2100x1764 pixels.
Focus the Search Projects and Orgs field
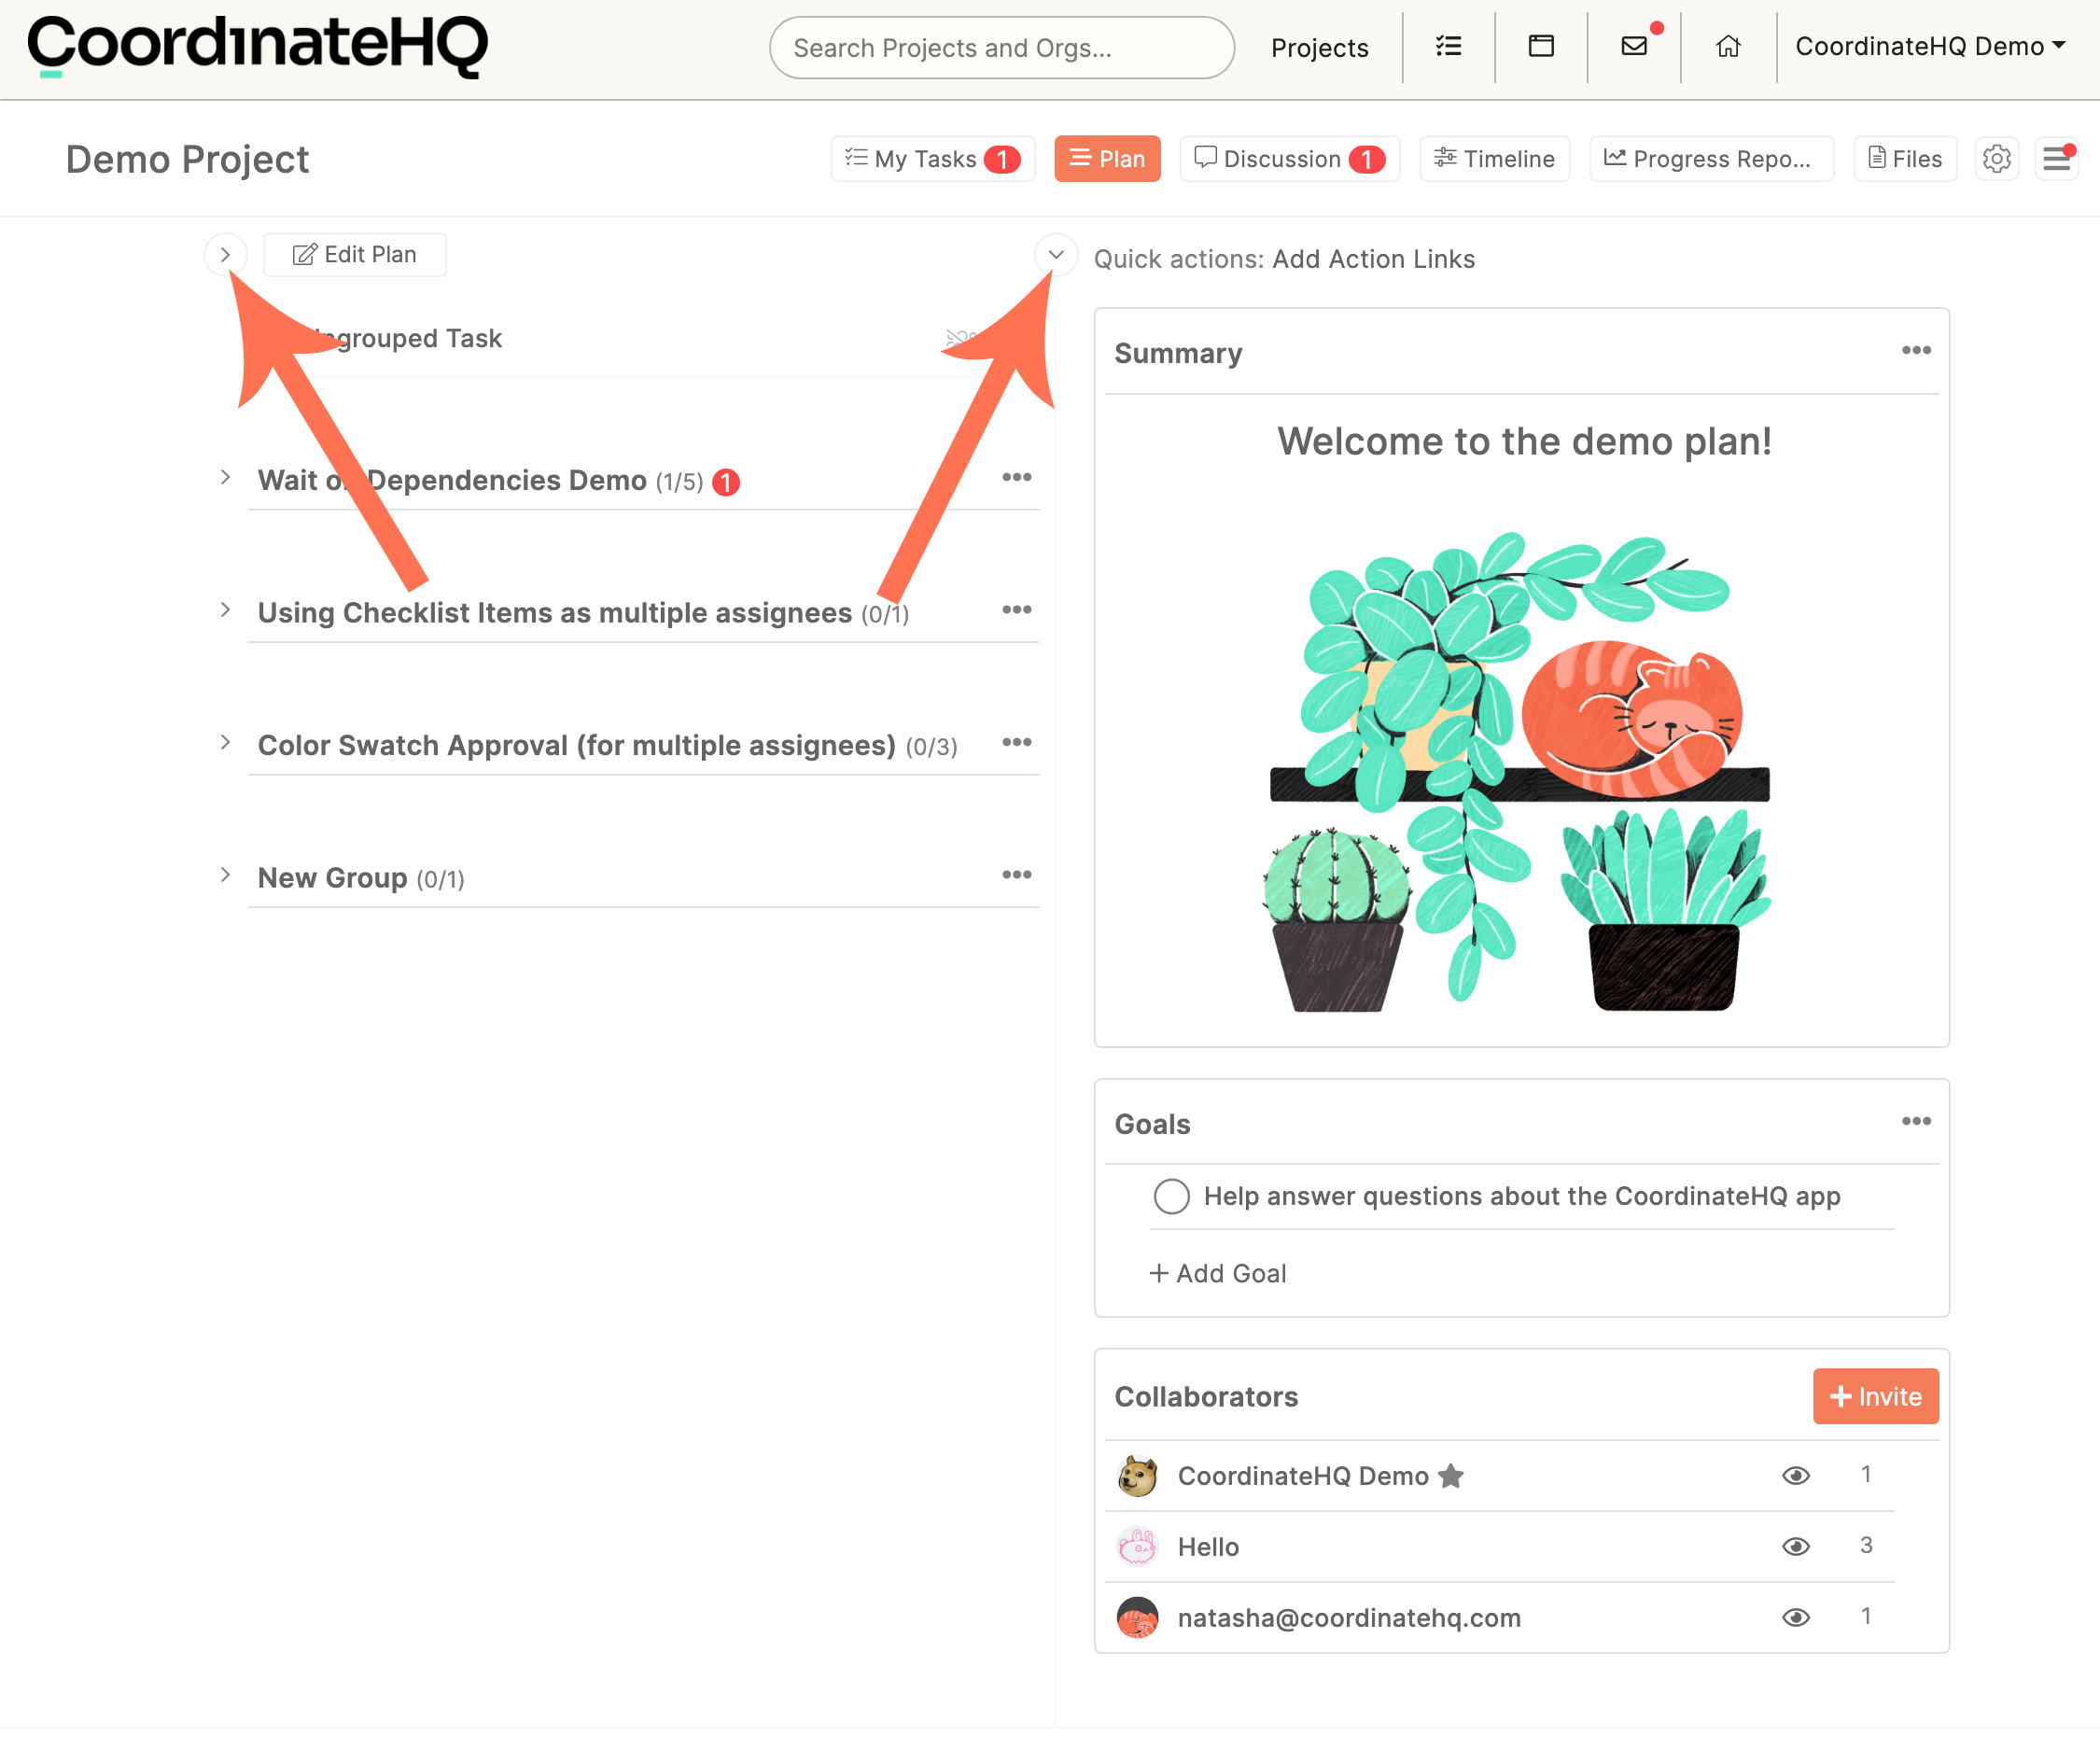coord(1001,47)
